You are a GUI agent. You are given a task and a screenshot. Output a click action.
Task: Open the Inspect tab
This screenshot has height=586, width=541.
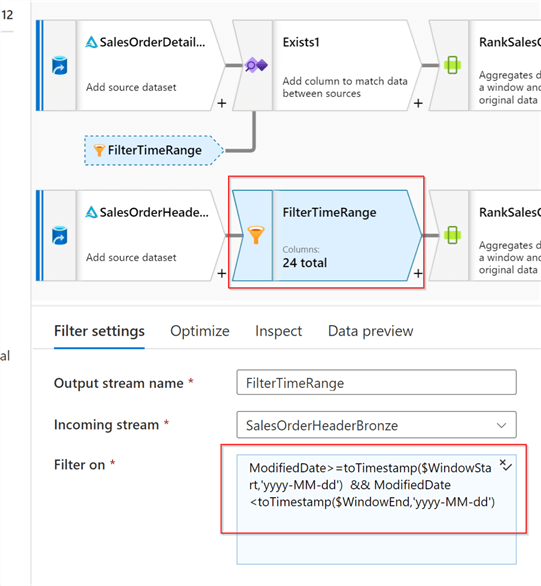click(278, 331)
